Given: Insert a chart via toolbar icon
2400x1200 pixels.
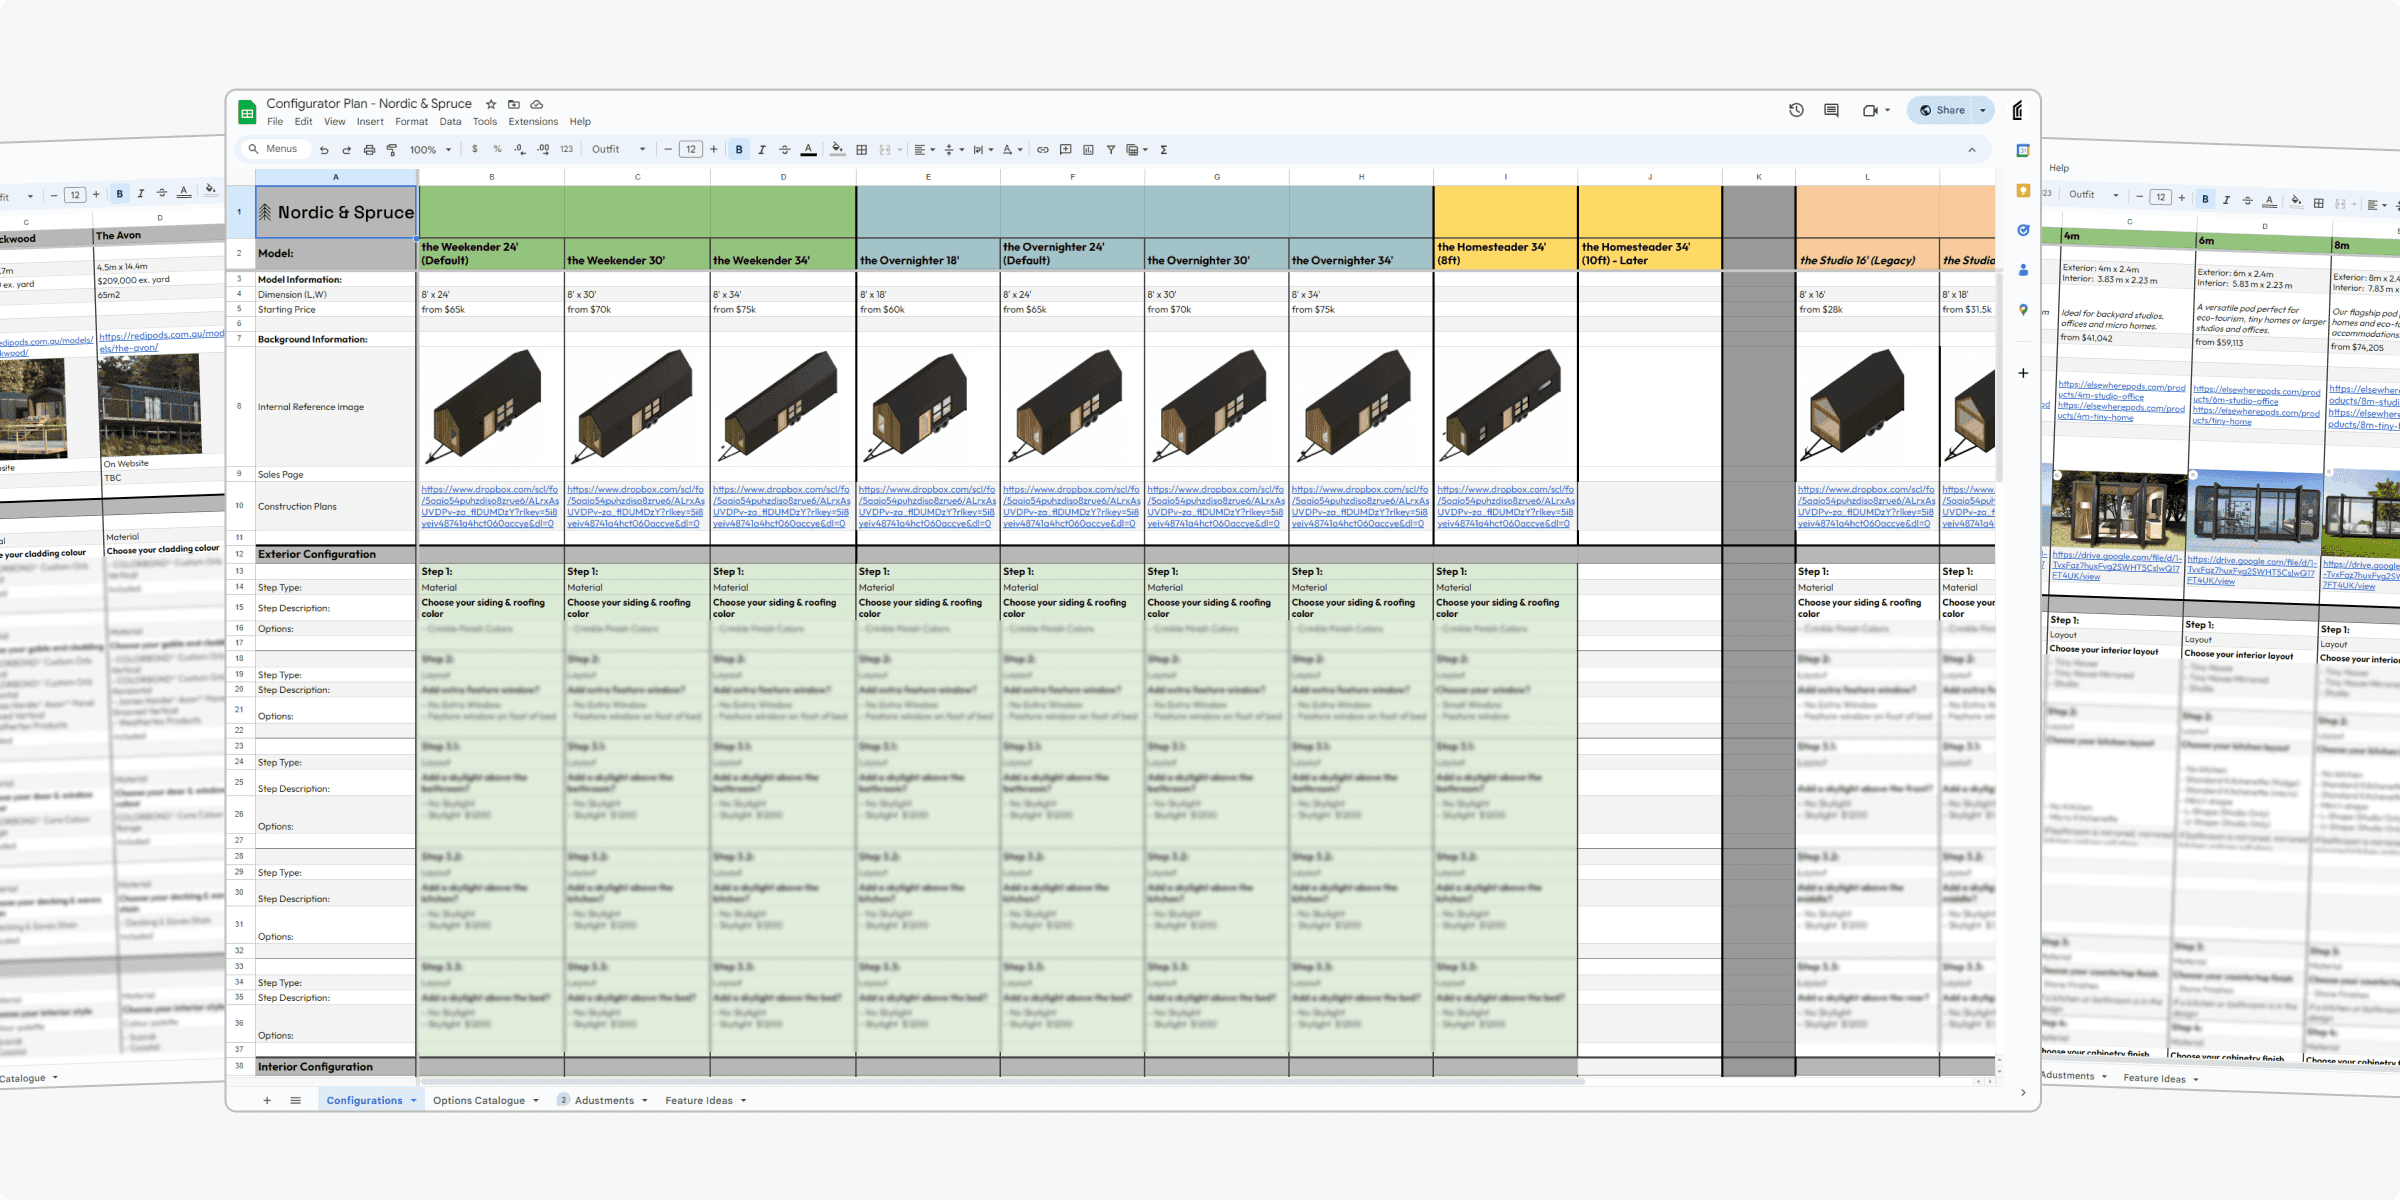Looking at the screenshot, I should [1088, 150].
